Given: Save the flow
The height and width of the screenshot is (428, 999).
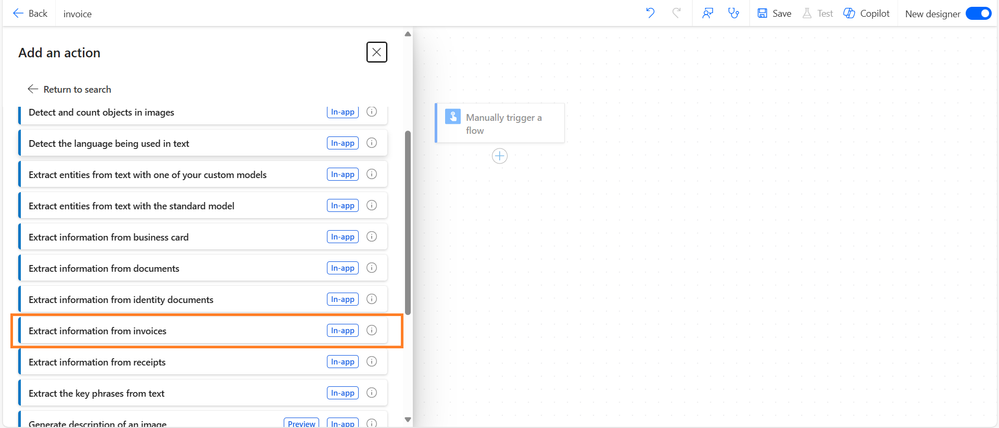Looking at the screenshot, I should tap(774, 13).
